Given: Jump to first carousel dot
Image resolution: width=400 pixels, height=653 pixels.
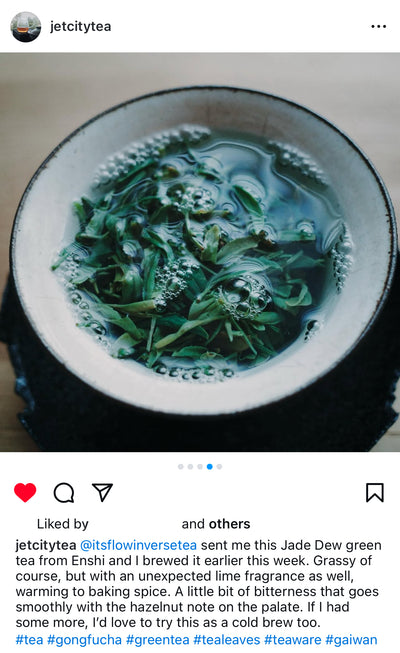Looking at the screenshot, I should pos(180,466).
